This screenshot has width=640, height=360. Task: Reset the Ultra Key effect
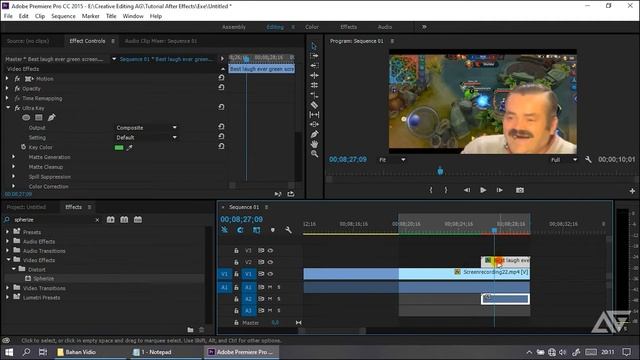point(221,107)
